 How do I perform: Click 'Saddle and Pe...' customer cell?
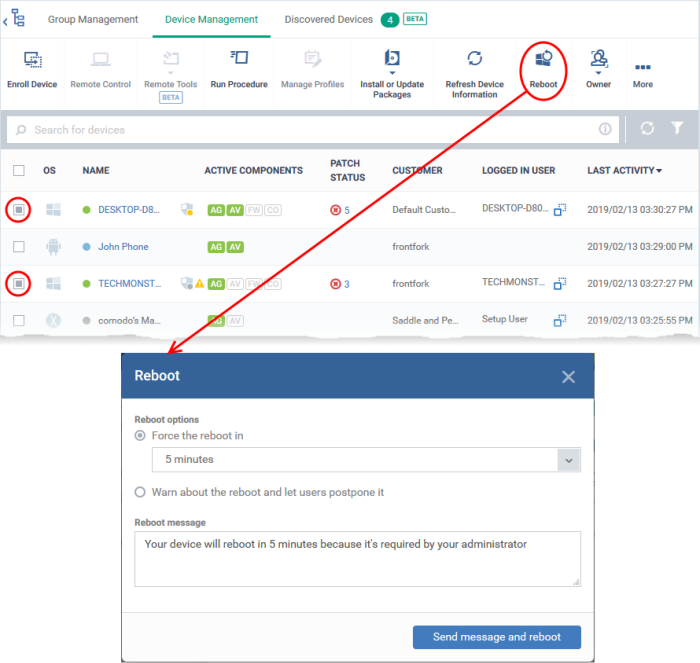coord(425,320)
